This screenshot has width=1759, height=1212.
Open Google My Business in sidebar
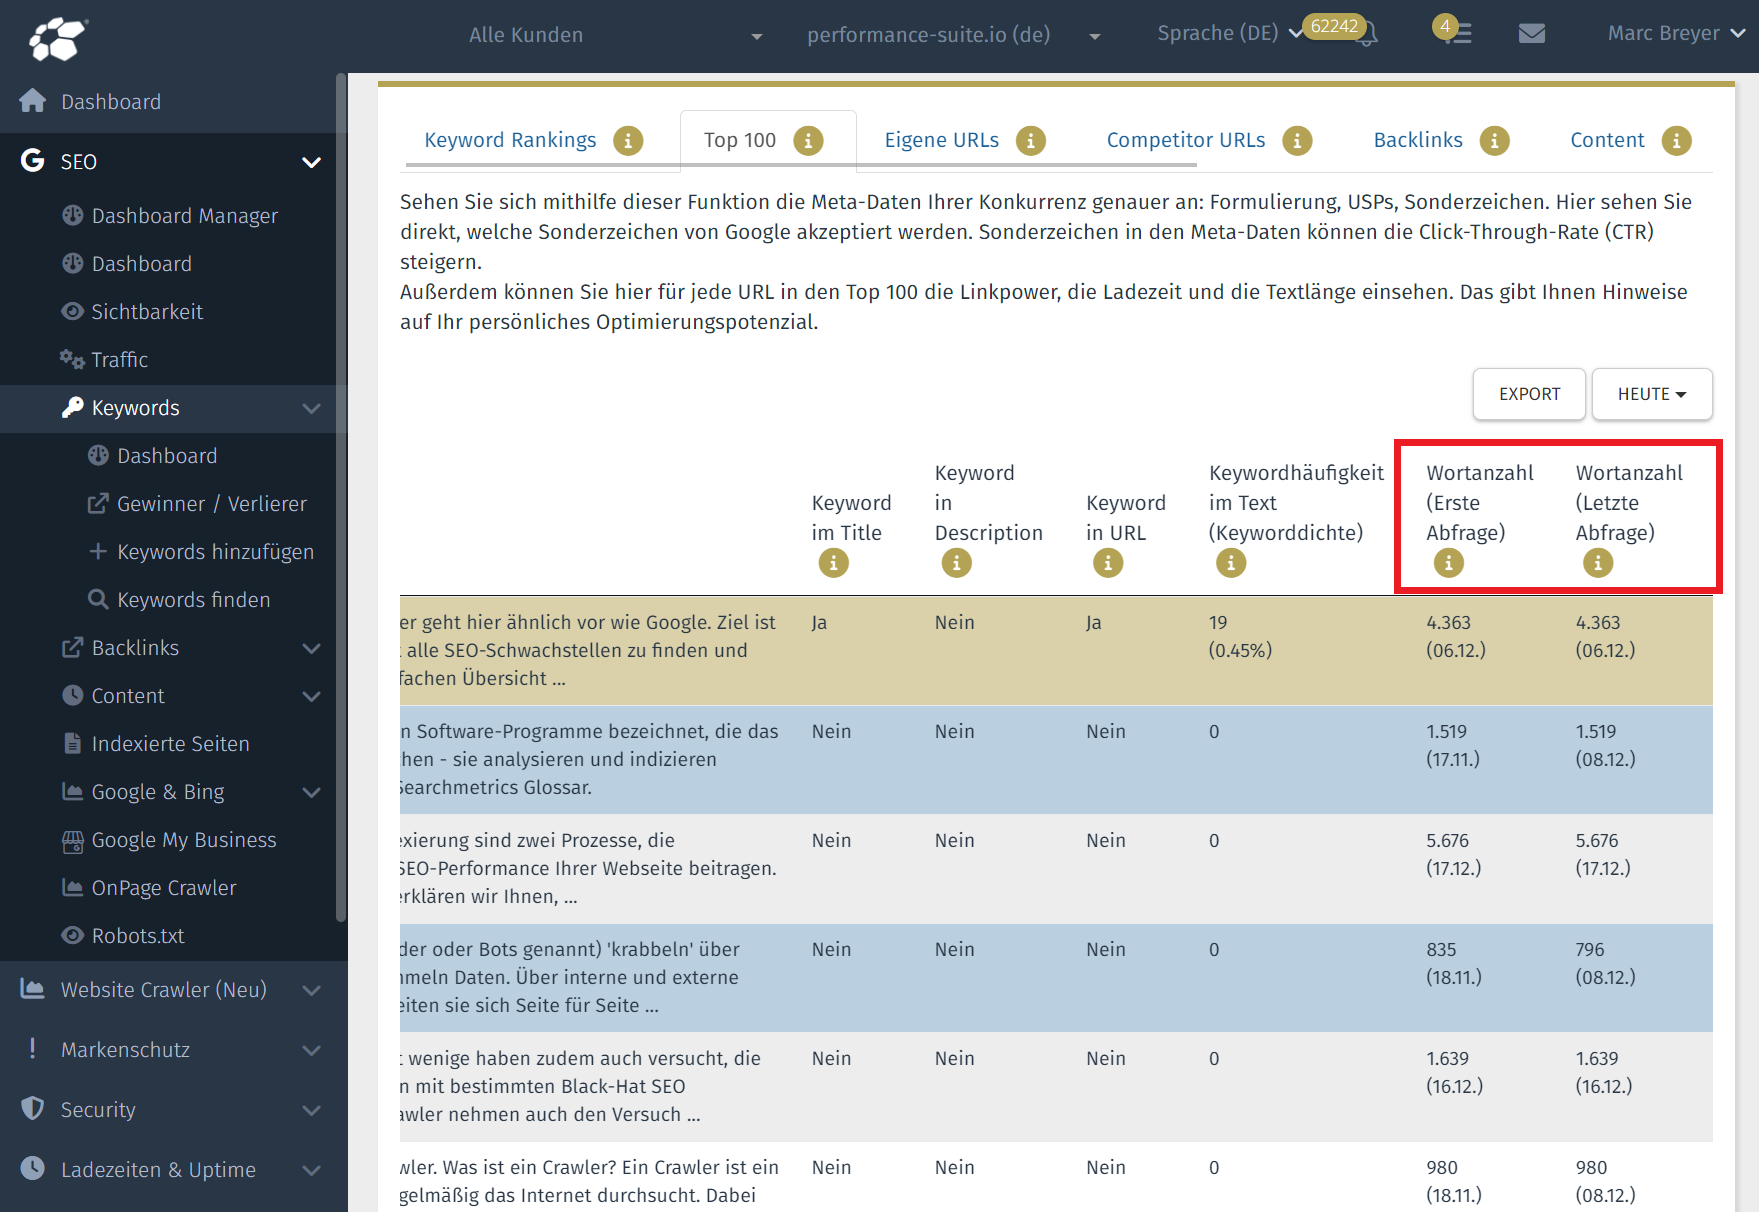click(x=184, y=840)
